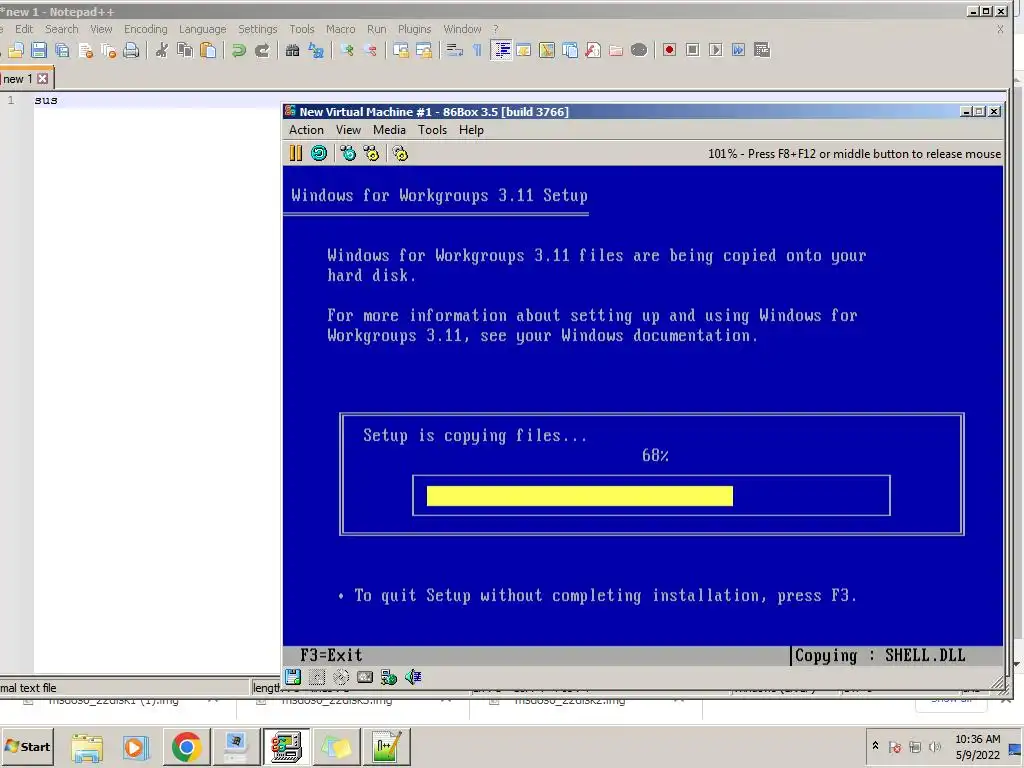The image size is (1024, 768).
Task: Click hard disk icon in 86Box status bar
Action: click(365, 677)
